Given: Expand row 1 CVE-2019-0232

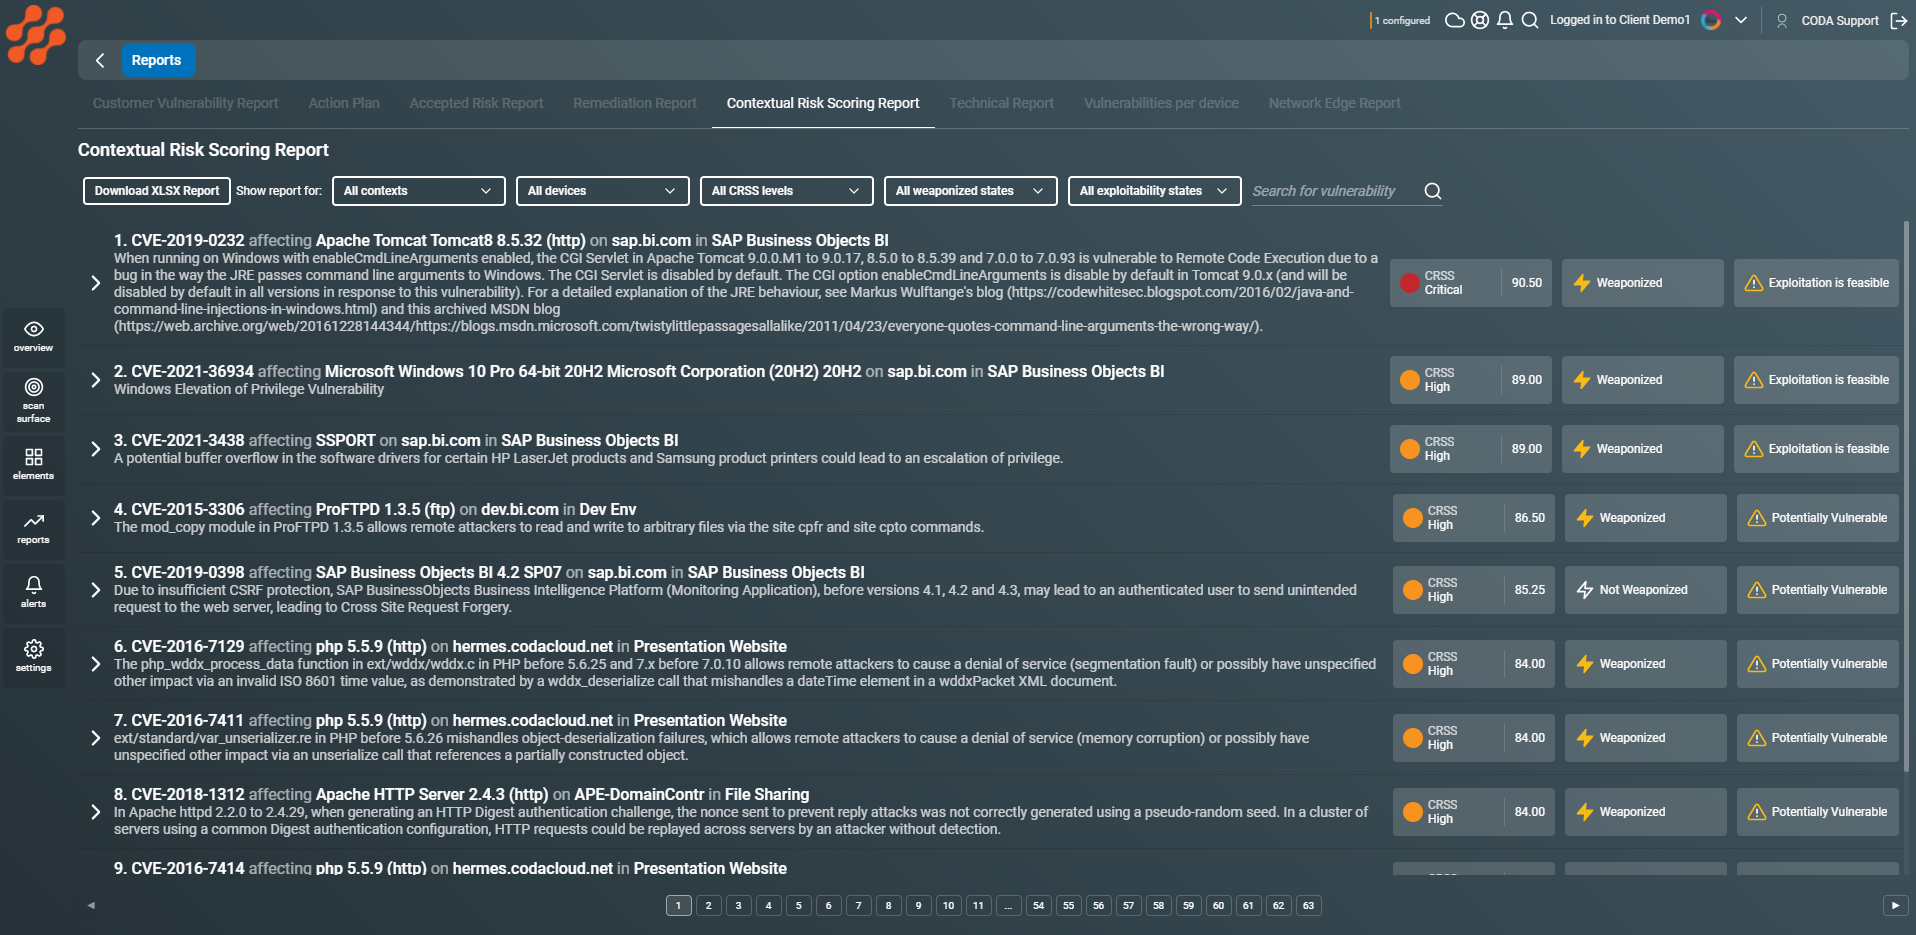Looking at the screenshot, I should (x=96, y=283).
